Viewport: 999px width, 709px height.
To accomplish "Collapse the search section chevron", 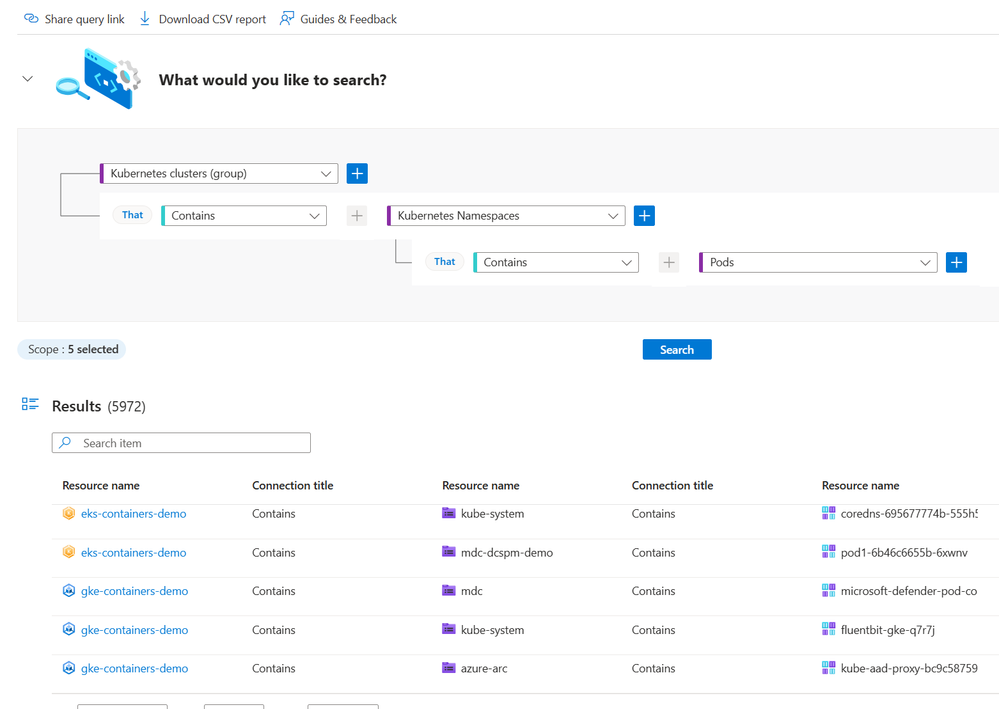I will [27, 79].
